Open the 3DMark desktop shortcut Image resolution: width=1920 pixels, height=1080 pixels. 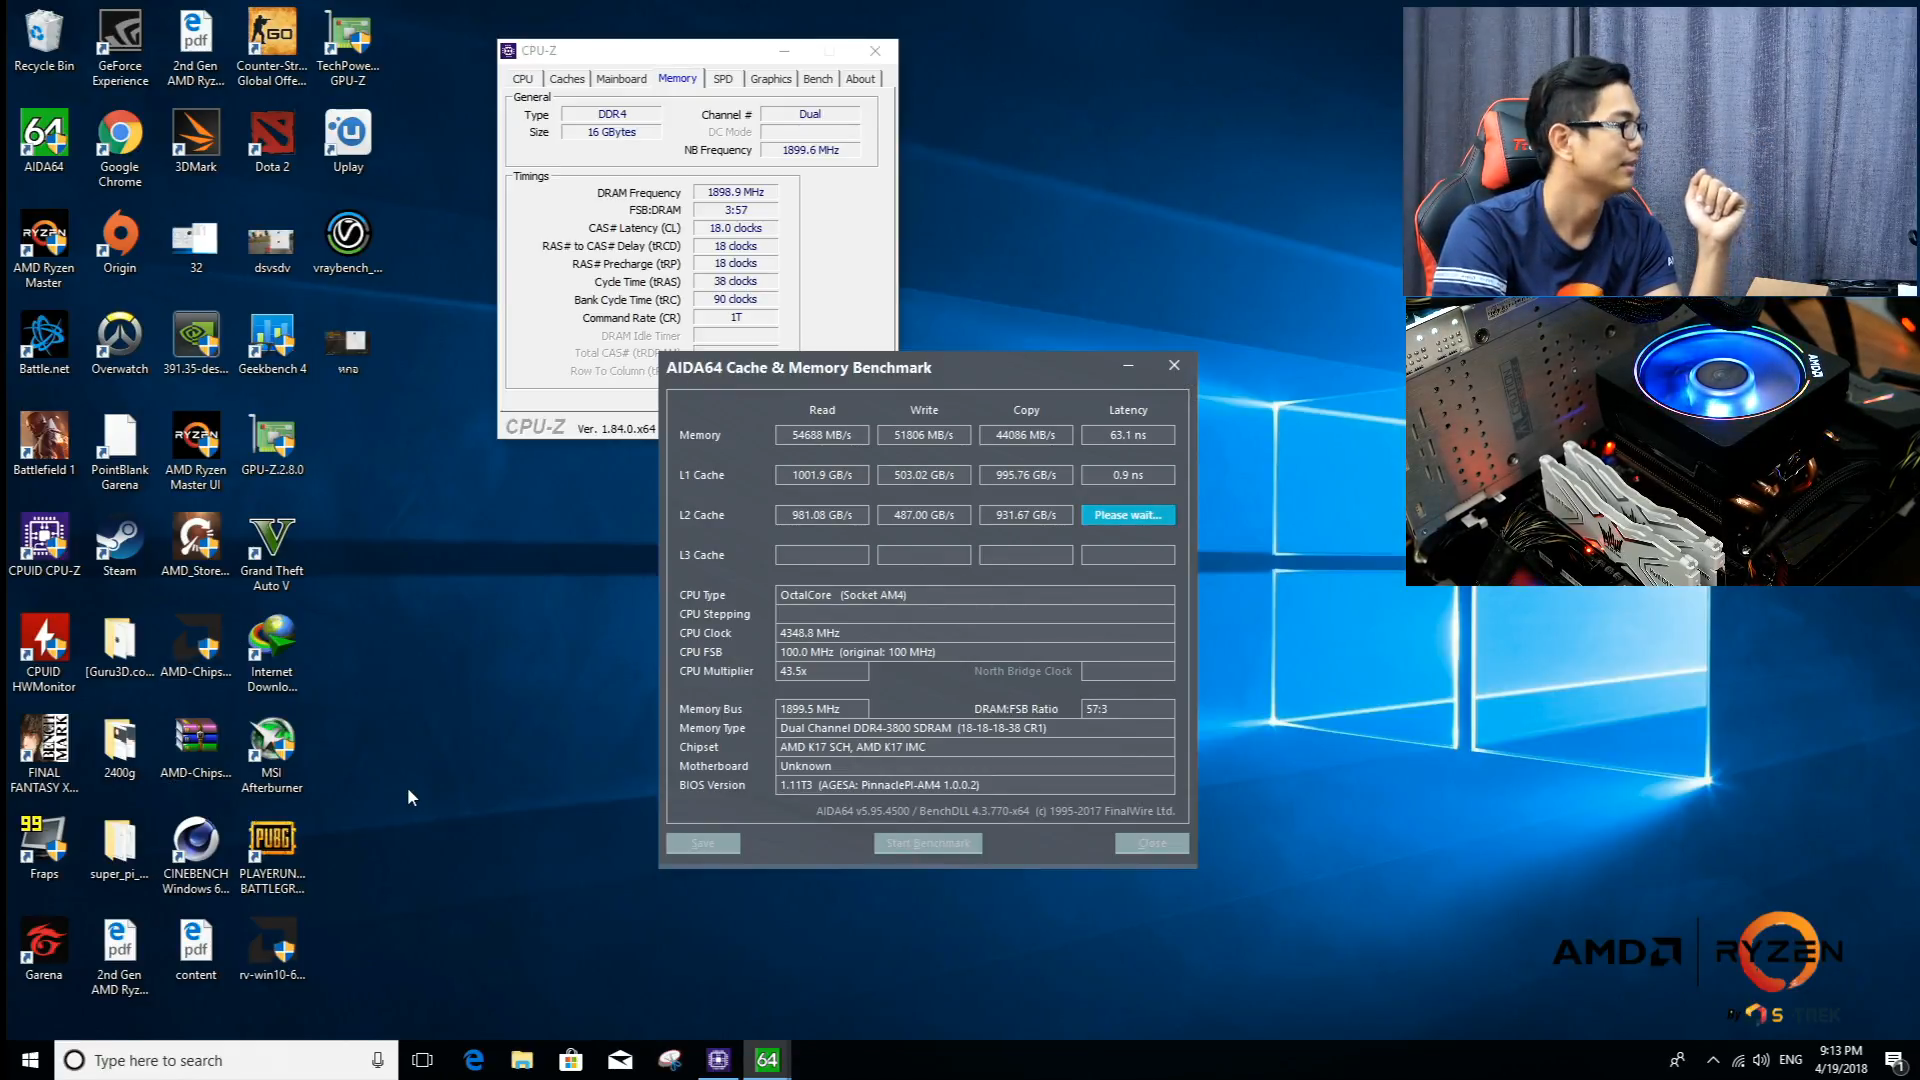196,134
